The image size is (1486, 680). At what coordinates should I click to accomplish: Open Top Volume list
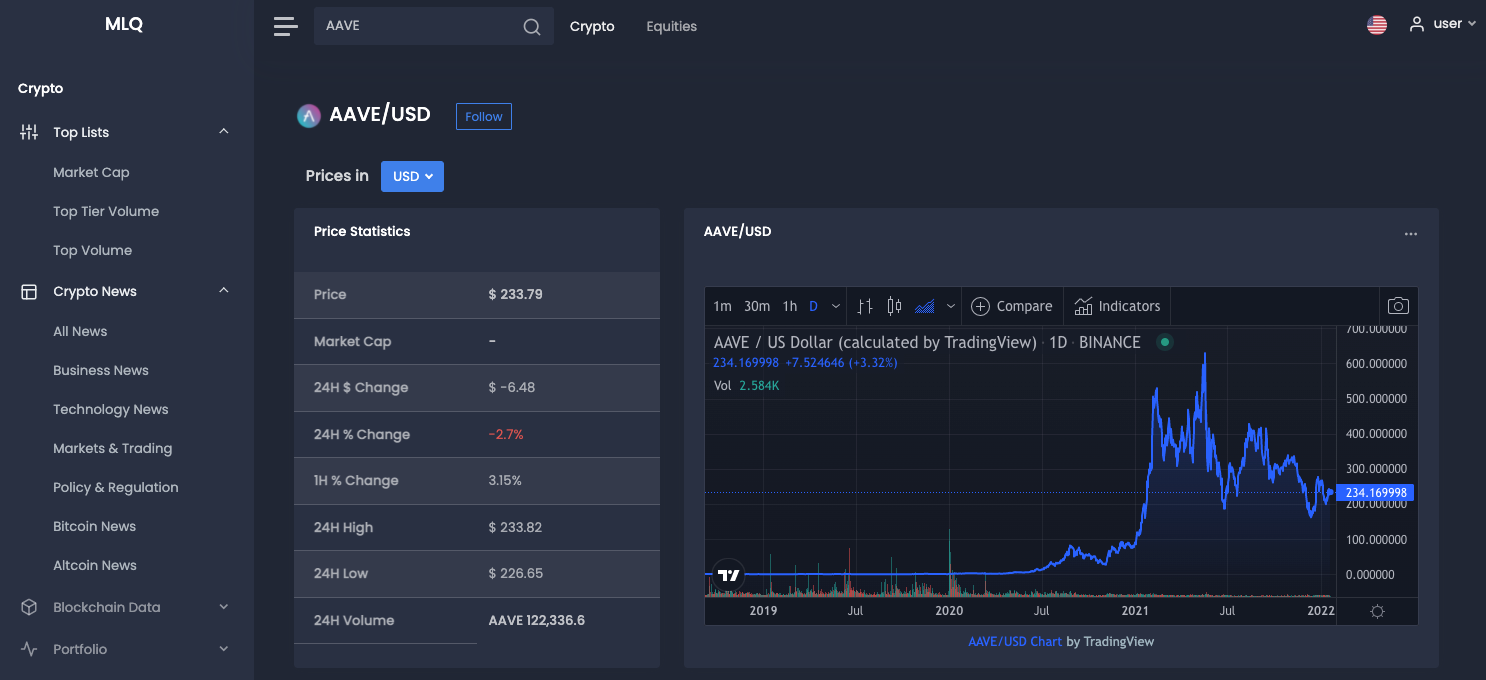pyautogui.click(x=92, y=250)
